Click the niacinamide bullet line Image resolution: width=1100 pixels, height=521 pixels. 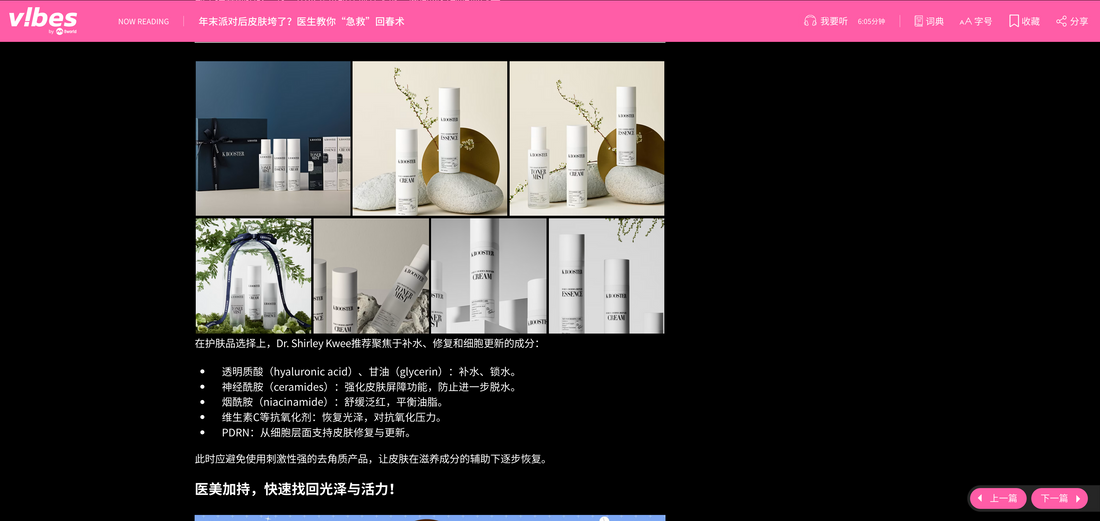tap(333, 402)
